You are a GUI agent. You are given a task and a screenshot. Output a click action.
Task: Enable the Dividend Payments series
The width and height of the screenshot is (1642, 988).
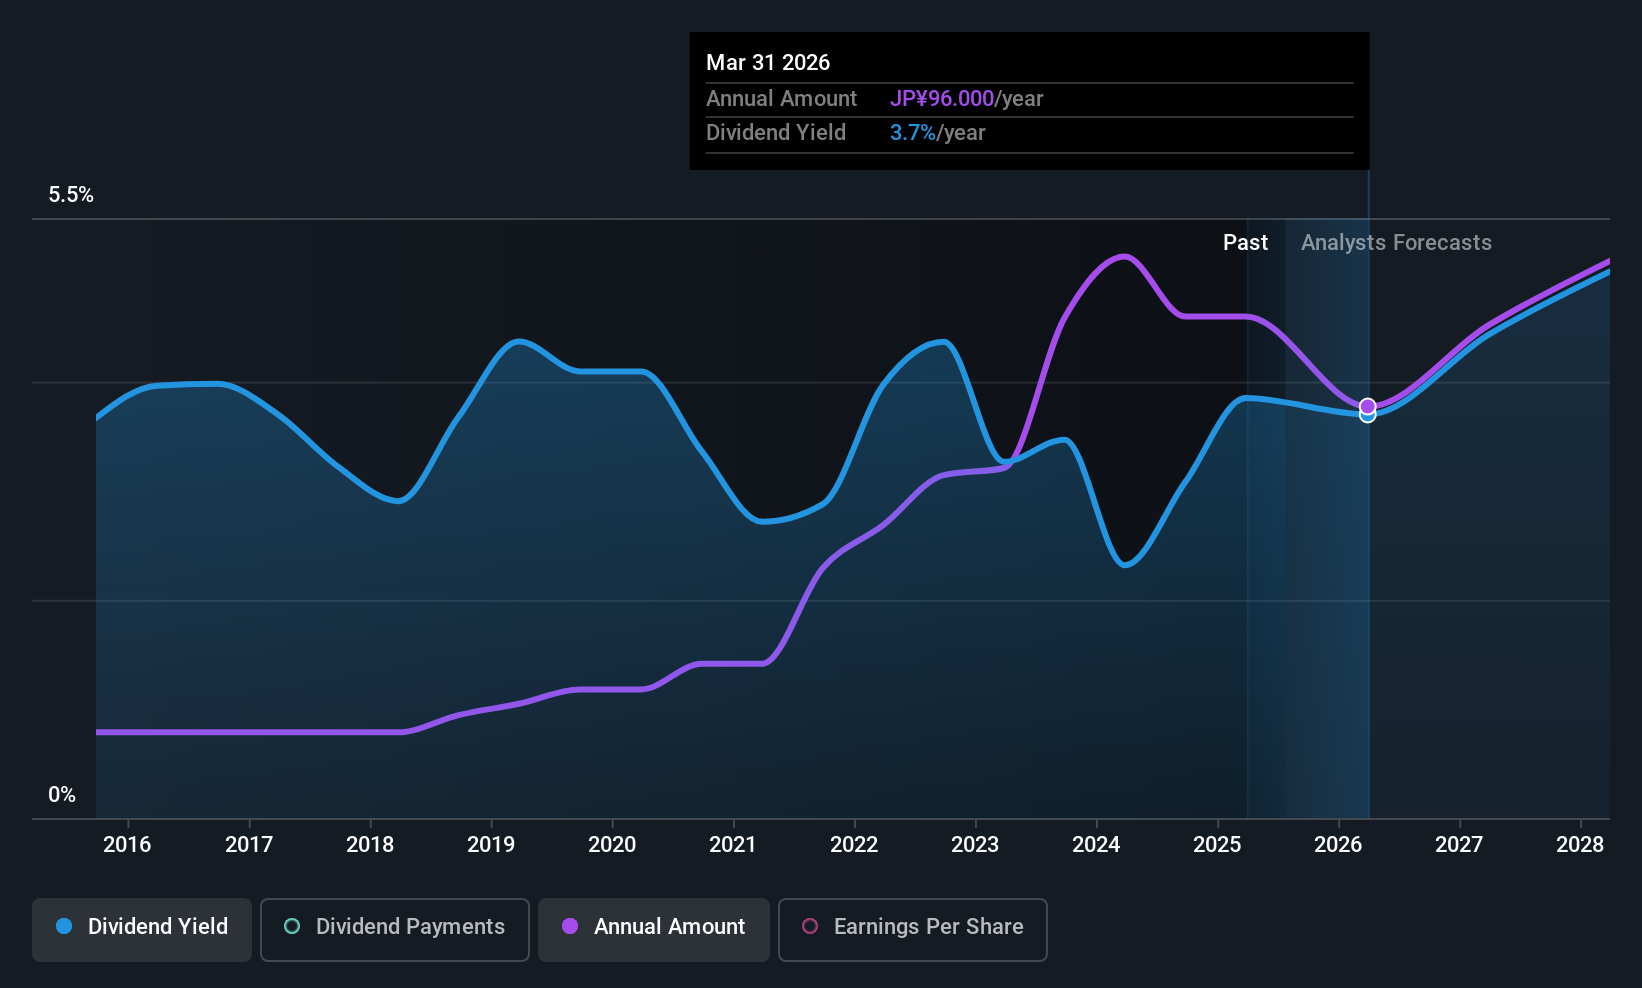point(395,929)
